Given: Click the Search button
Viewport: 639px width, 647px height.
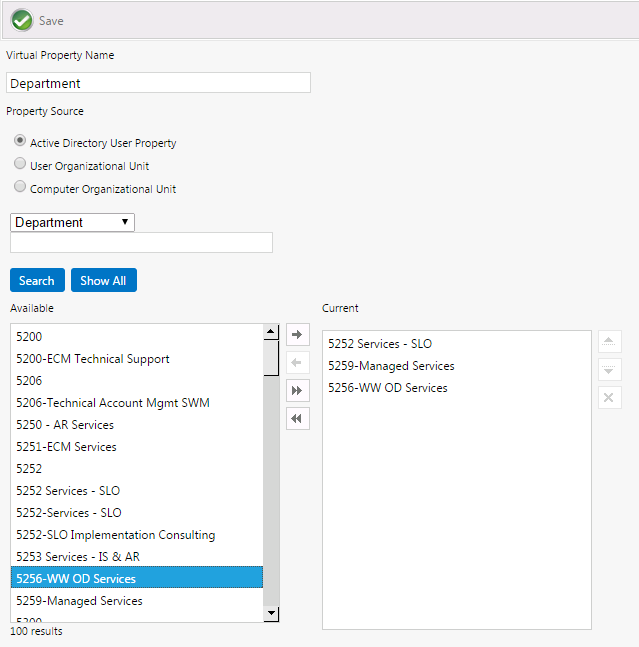Looking at the screenshot, I should point(37,280).
